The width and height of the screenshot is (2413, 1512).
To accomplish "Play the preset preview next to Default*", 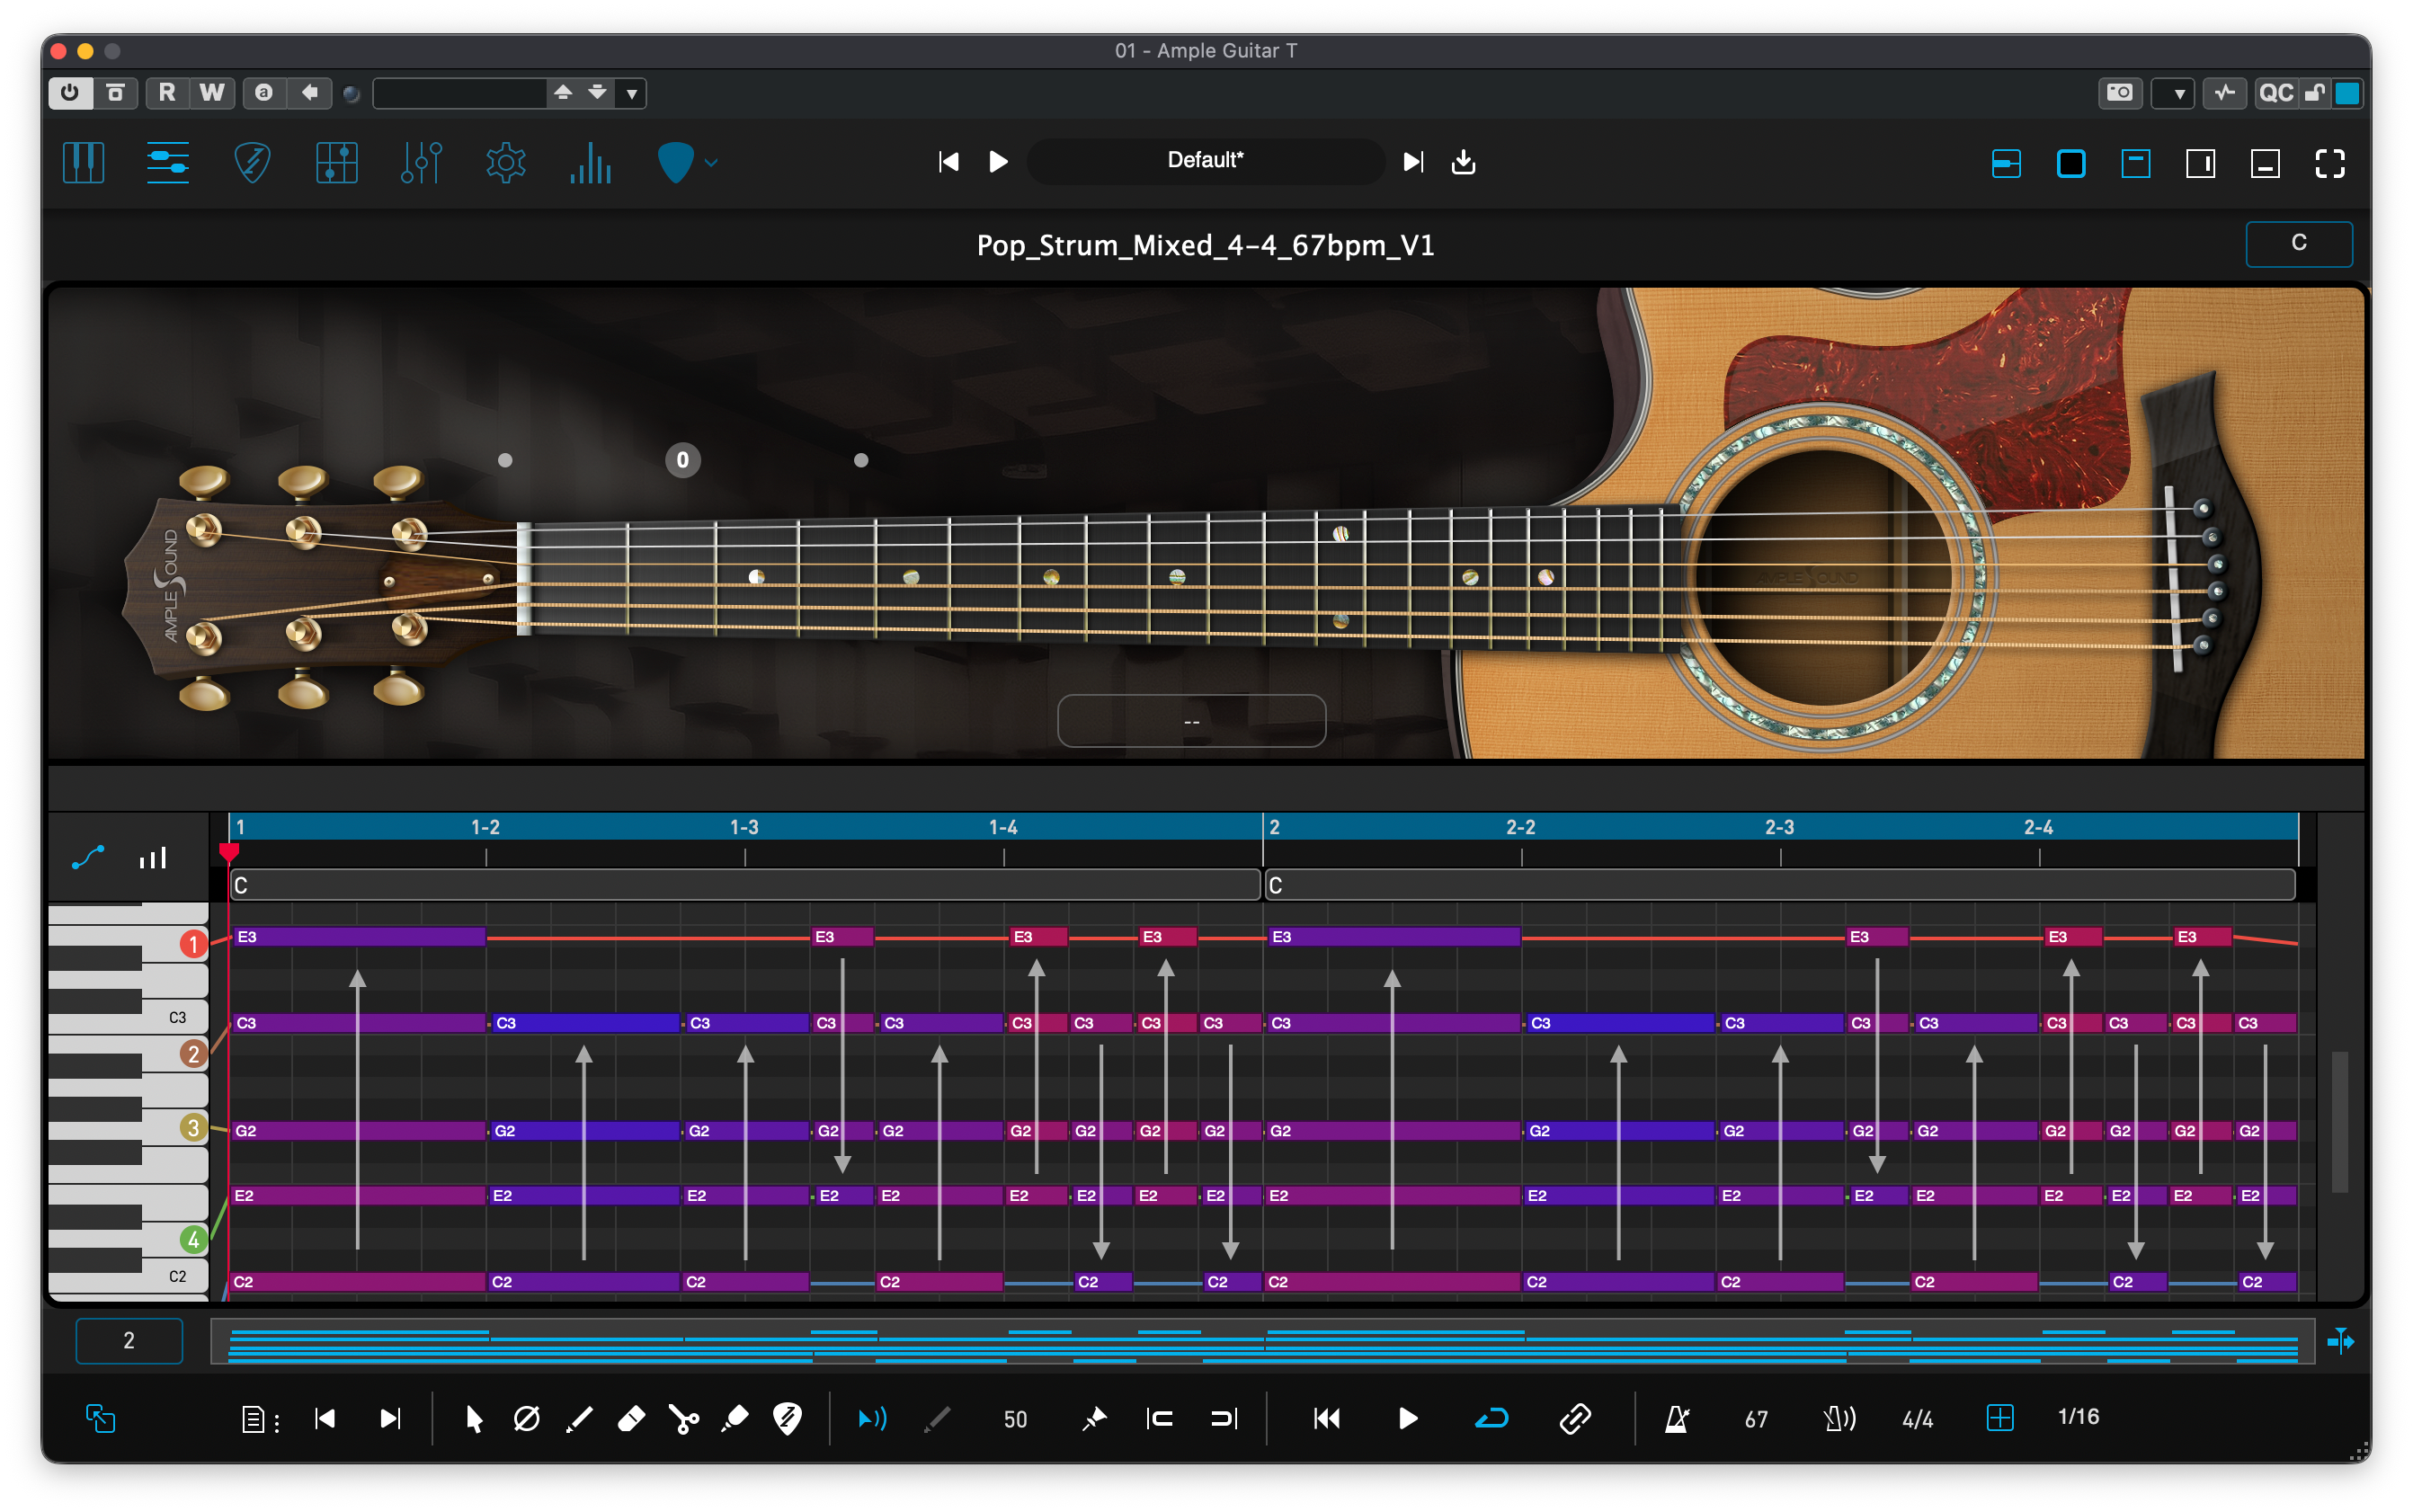I will (x=998, y=161).
